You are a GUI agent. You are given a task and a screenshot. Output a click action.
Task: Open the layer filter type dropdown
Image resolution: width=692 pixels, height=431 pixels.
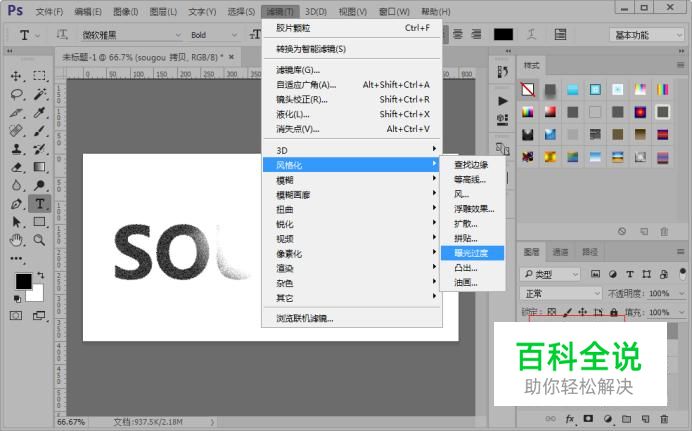[x=550, y=274]
